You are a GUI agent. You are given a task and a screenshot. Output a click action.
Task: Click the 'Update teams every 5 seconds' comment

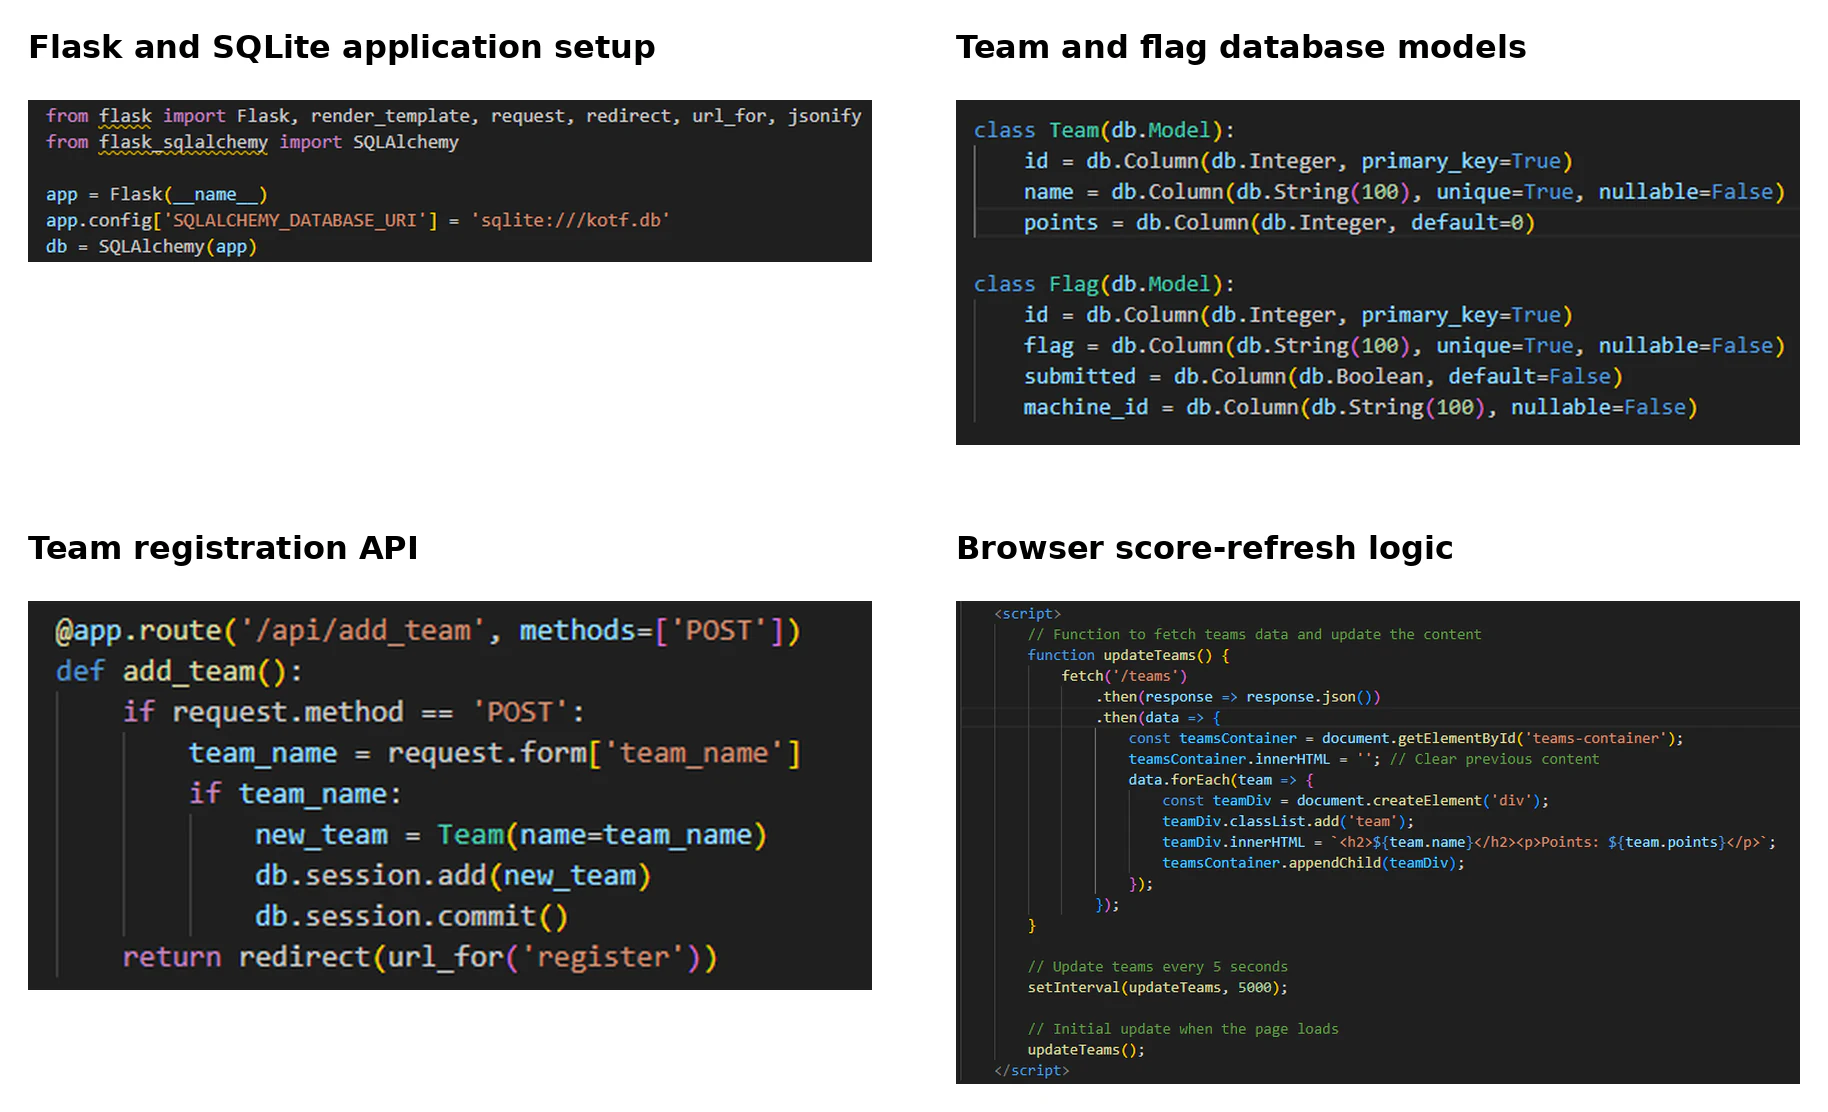(x=1157, y=967)
